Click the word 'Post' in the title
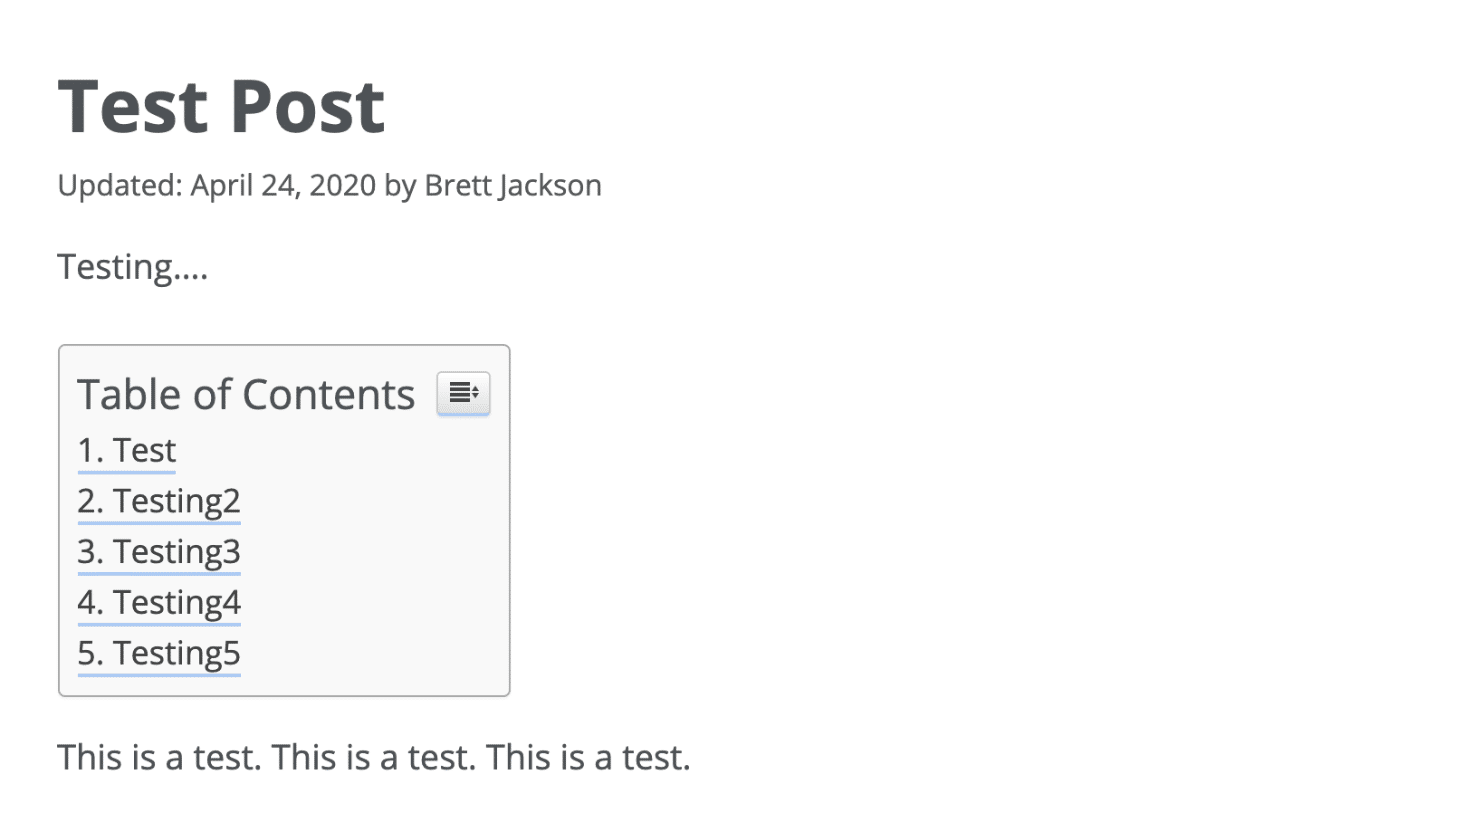Viewport: 1474px width, 822px height. (x=308, y=106)
